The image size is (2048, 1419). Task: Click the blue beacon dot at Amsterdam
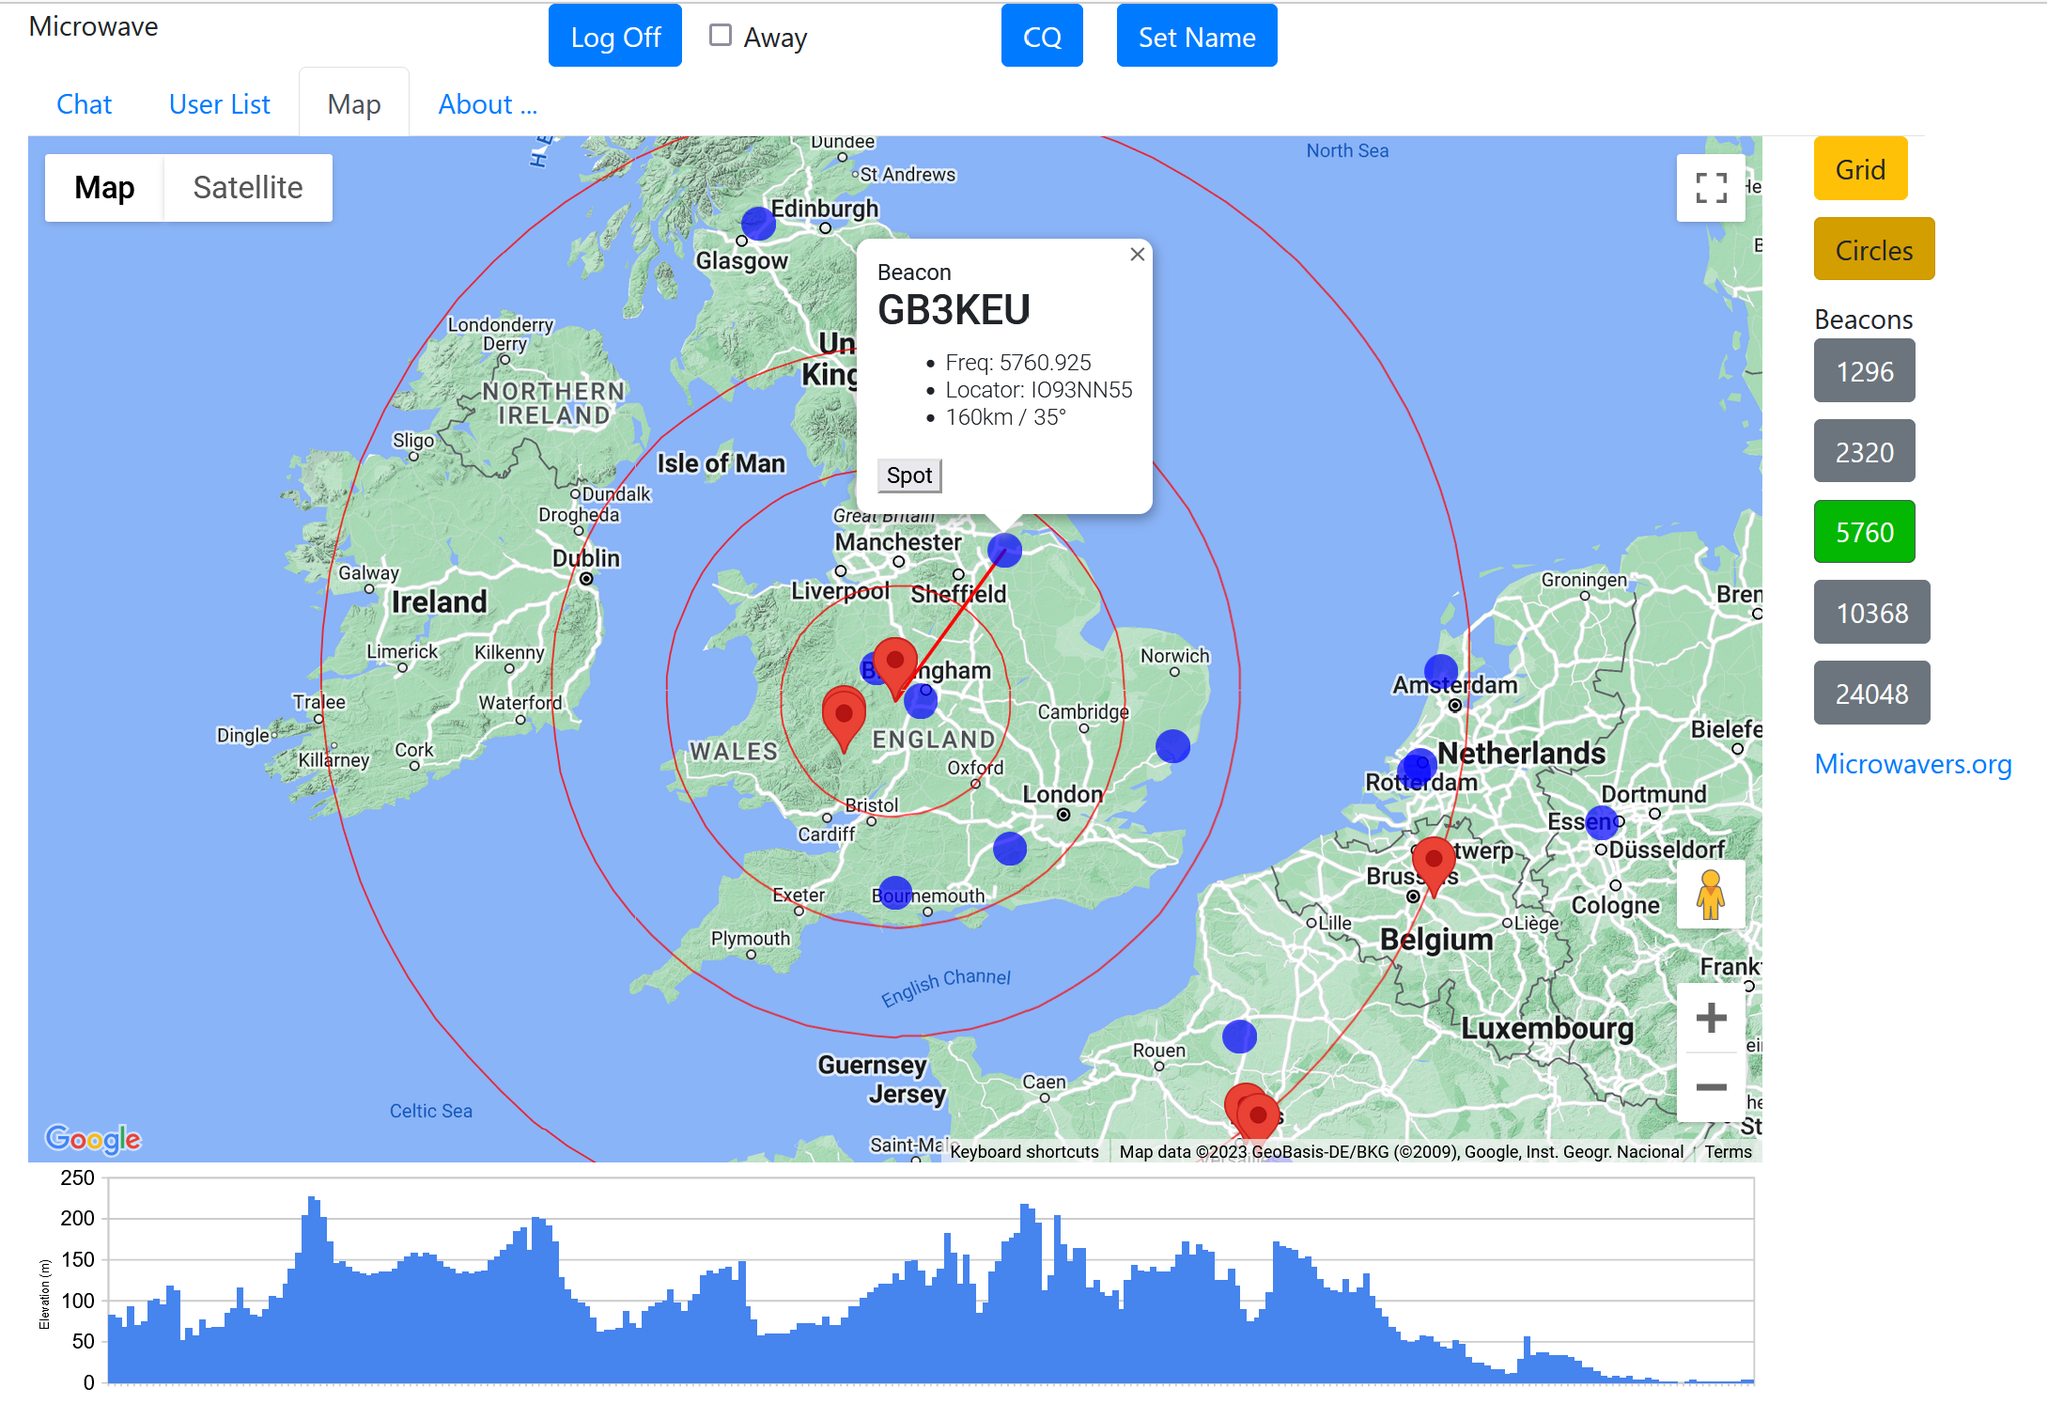pyautogui.click(x=1440, y=672)
